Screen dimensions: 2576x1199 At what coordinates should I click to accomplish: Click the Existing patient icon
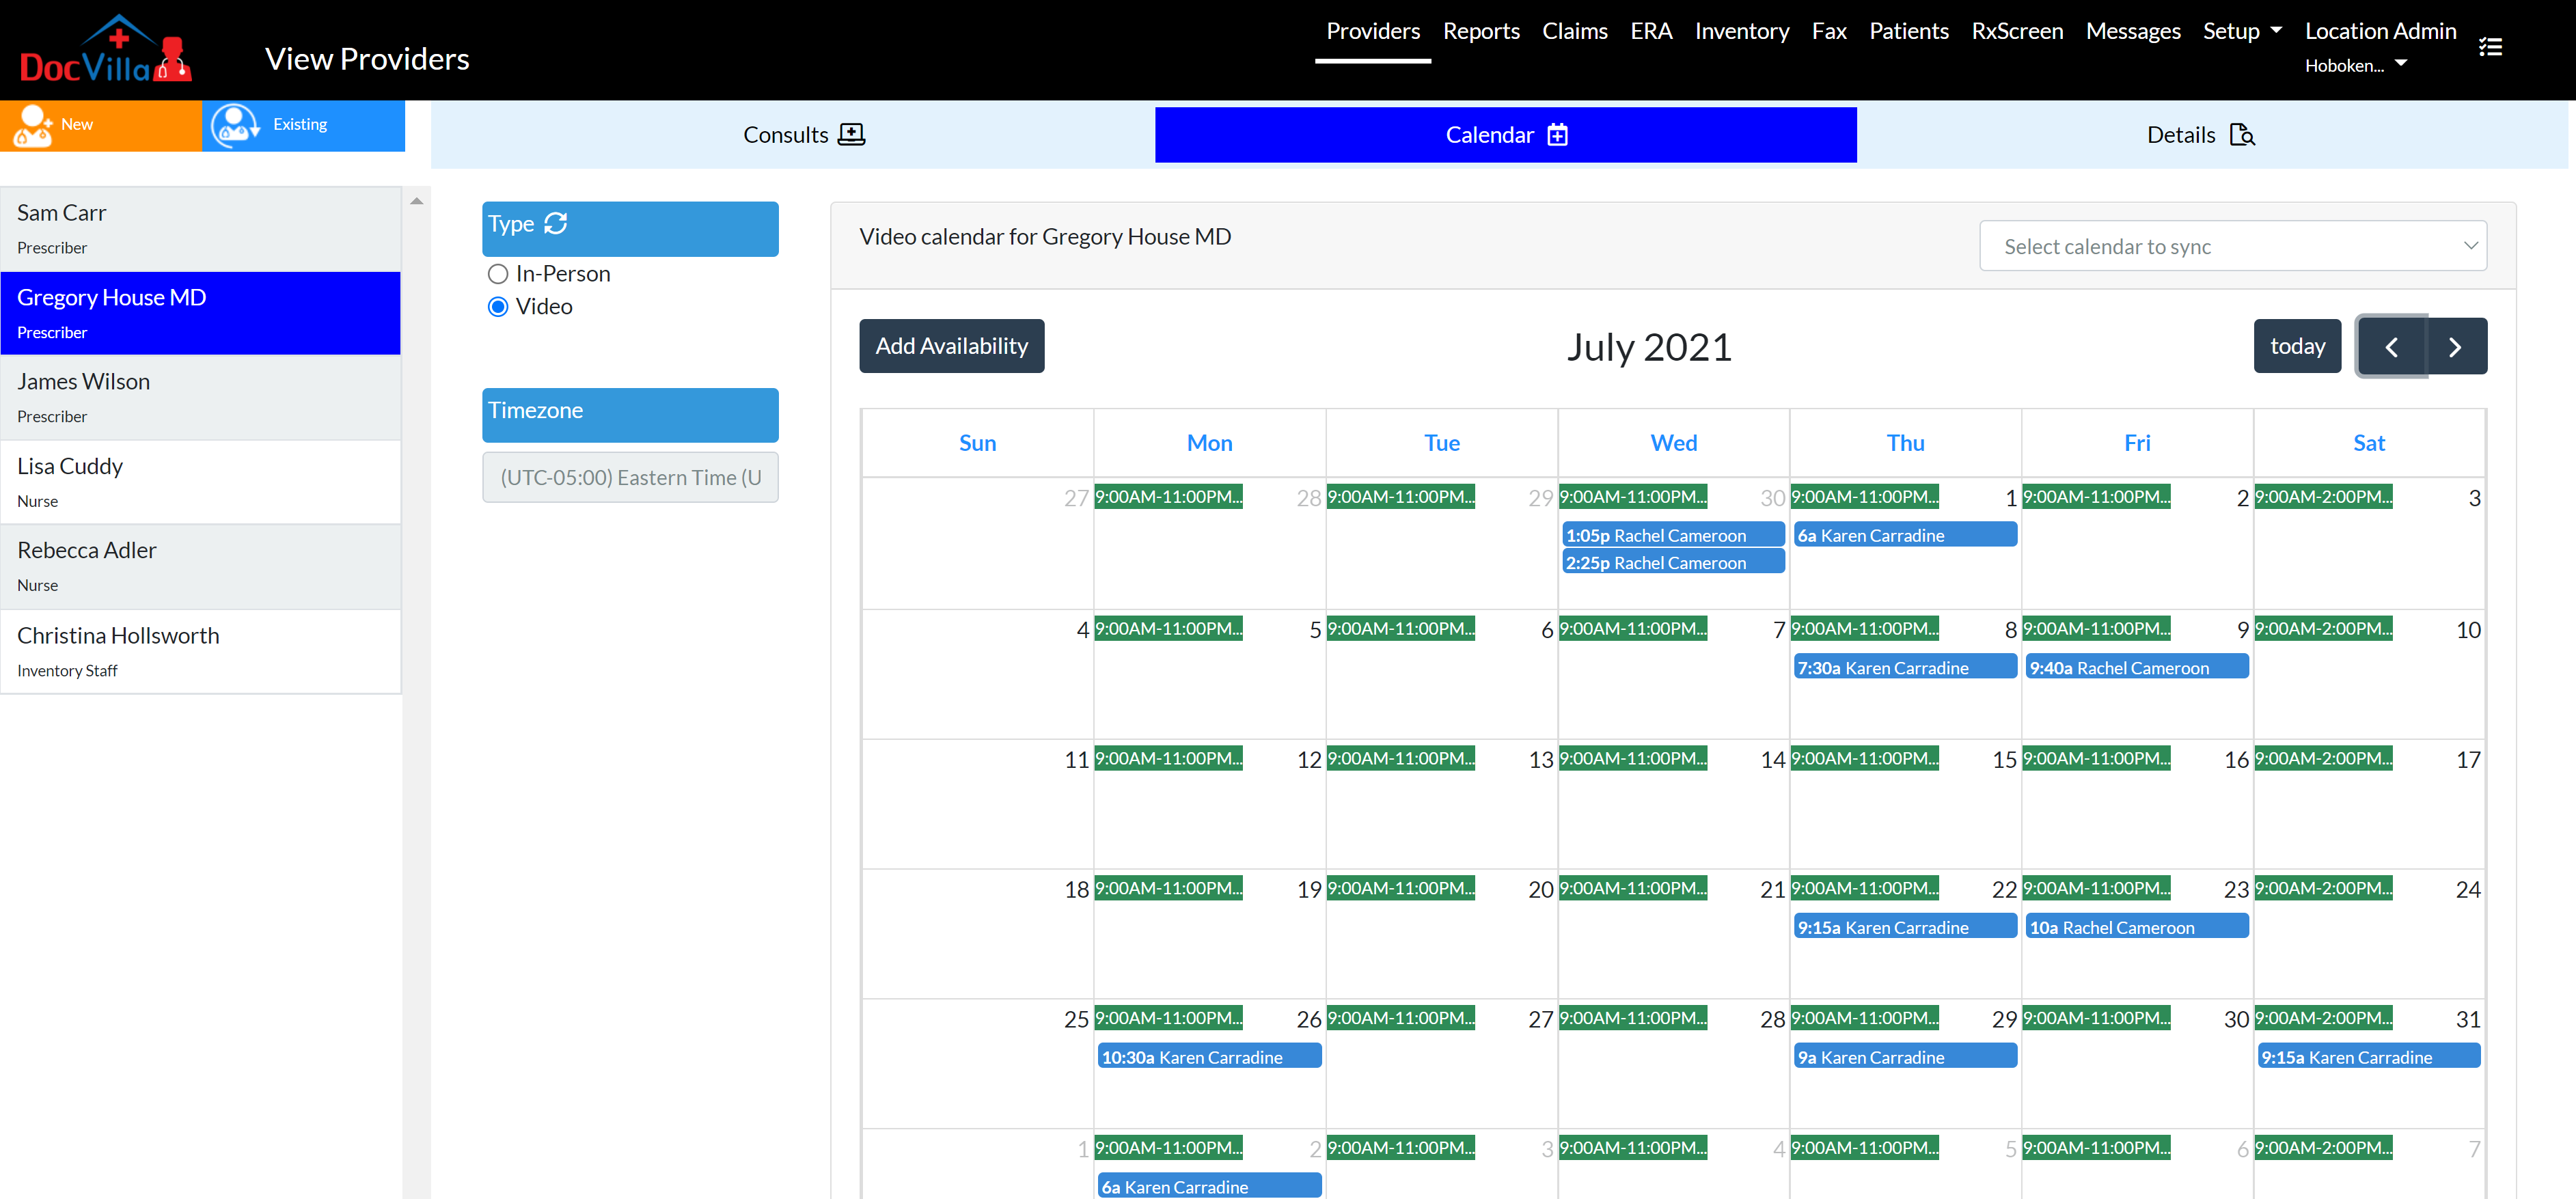click(235, 125)
